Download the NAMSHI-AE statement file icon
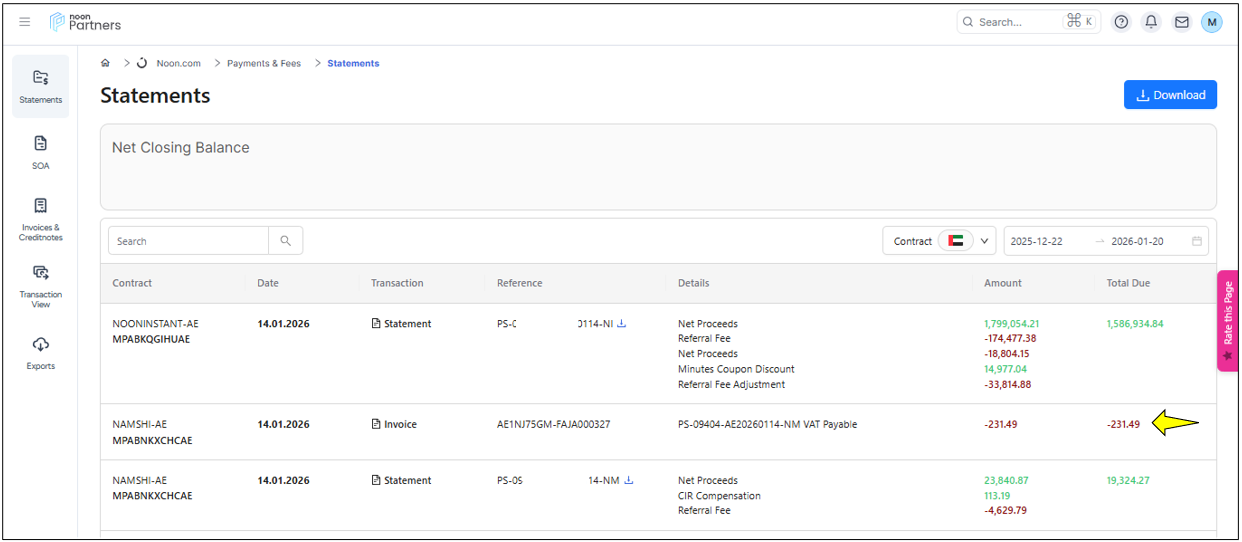1242x542 pixels. [x=629, y=480]
